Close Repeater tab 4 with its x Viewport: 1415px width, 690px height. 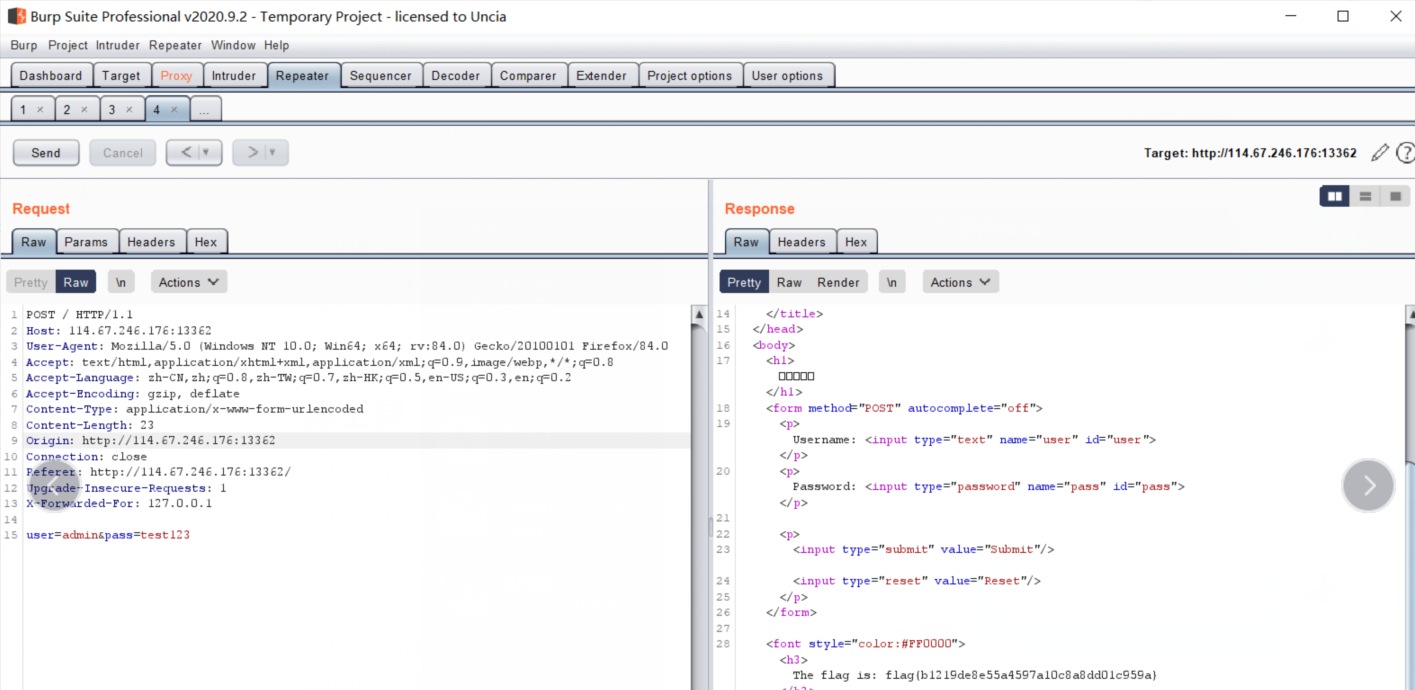pyautogui.click(x=174, y=110)
